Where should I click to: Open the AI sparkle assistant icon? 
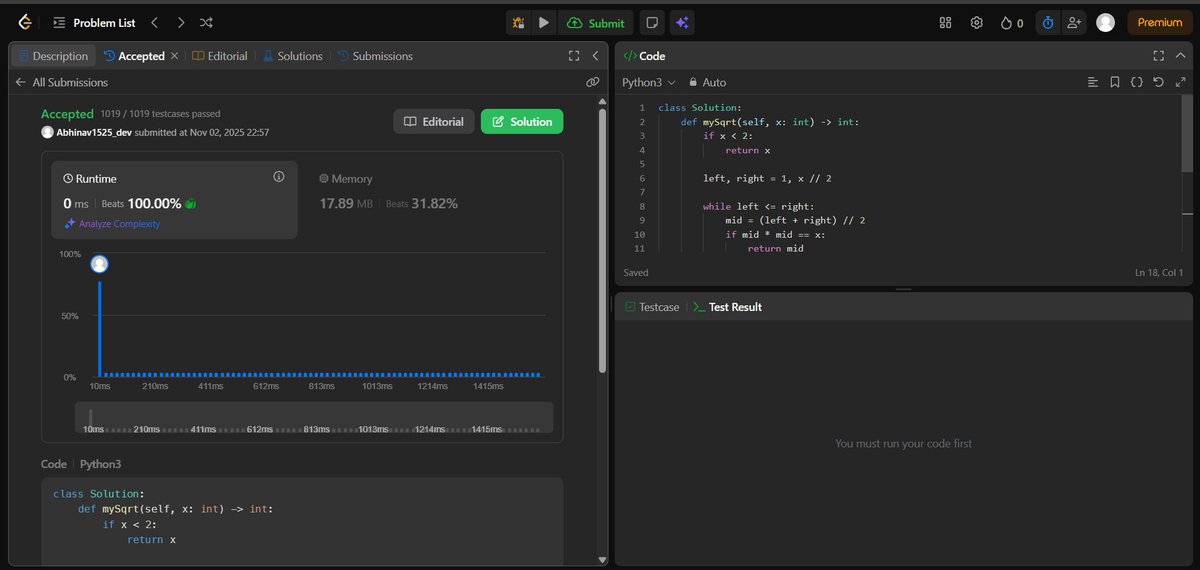(x=683, y=23)
